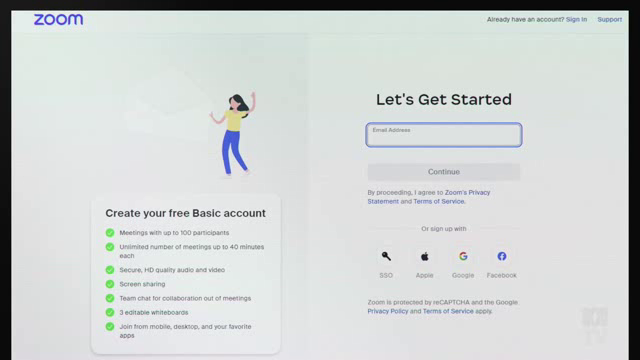Screen dimensions: 640x360
Task: Click the Continue button
Action: click(444, 172)
